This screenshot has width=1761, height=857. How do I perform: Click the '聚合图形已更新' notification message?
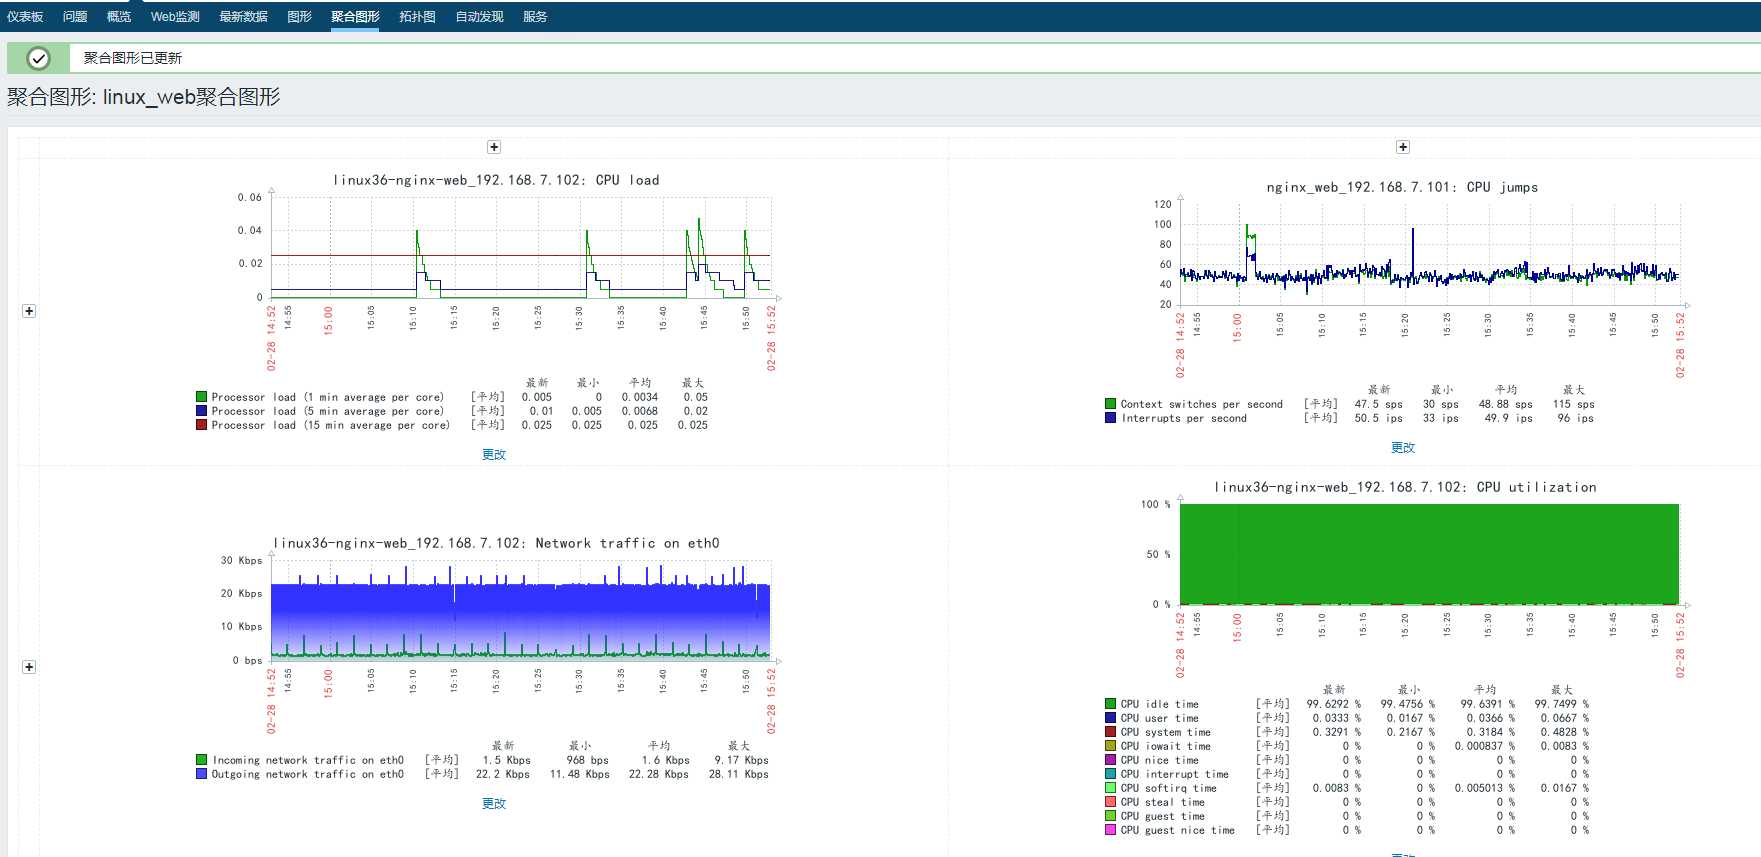click(x=133, y=58)
